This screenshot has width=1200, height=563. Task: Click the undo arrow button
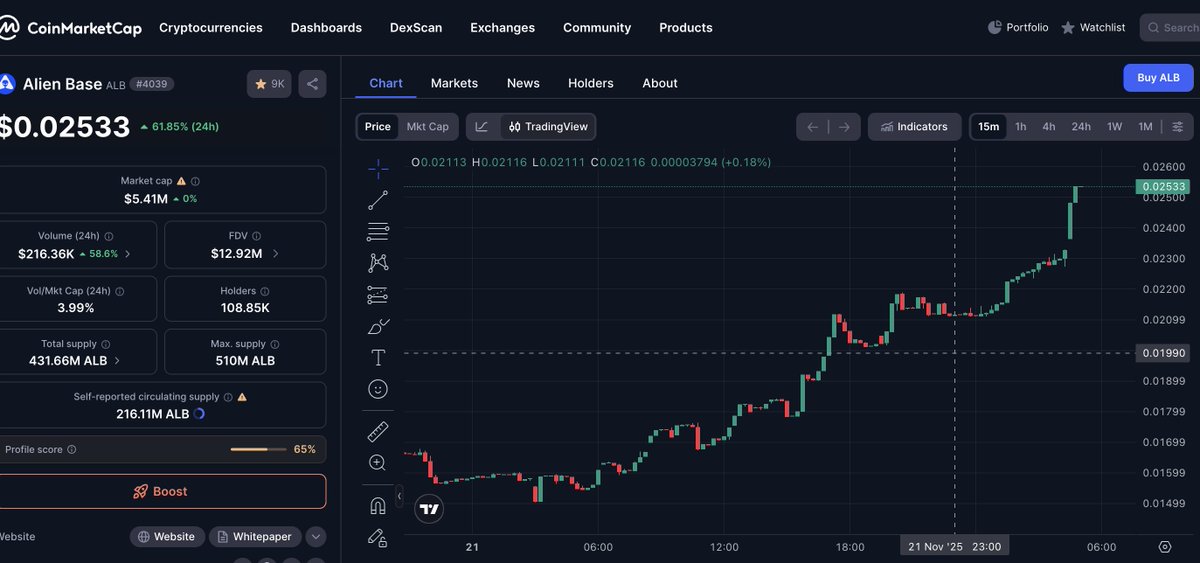pos(813,127)
